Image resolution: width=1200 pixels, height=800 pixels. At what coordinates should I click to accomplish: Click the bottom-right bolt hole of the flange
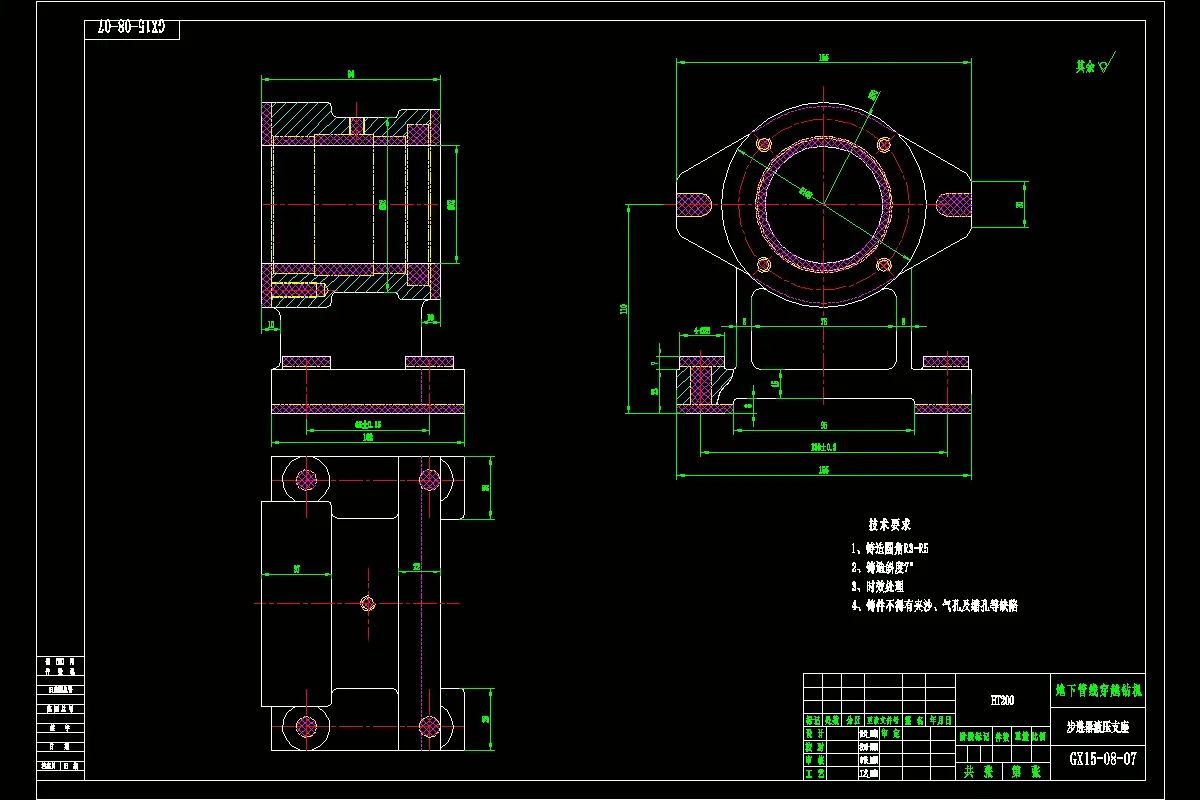coord(883,265)
